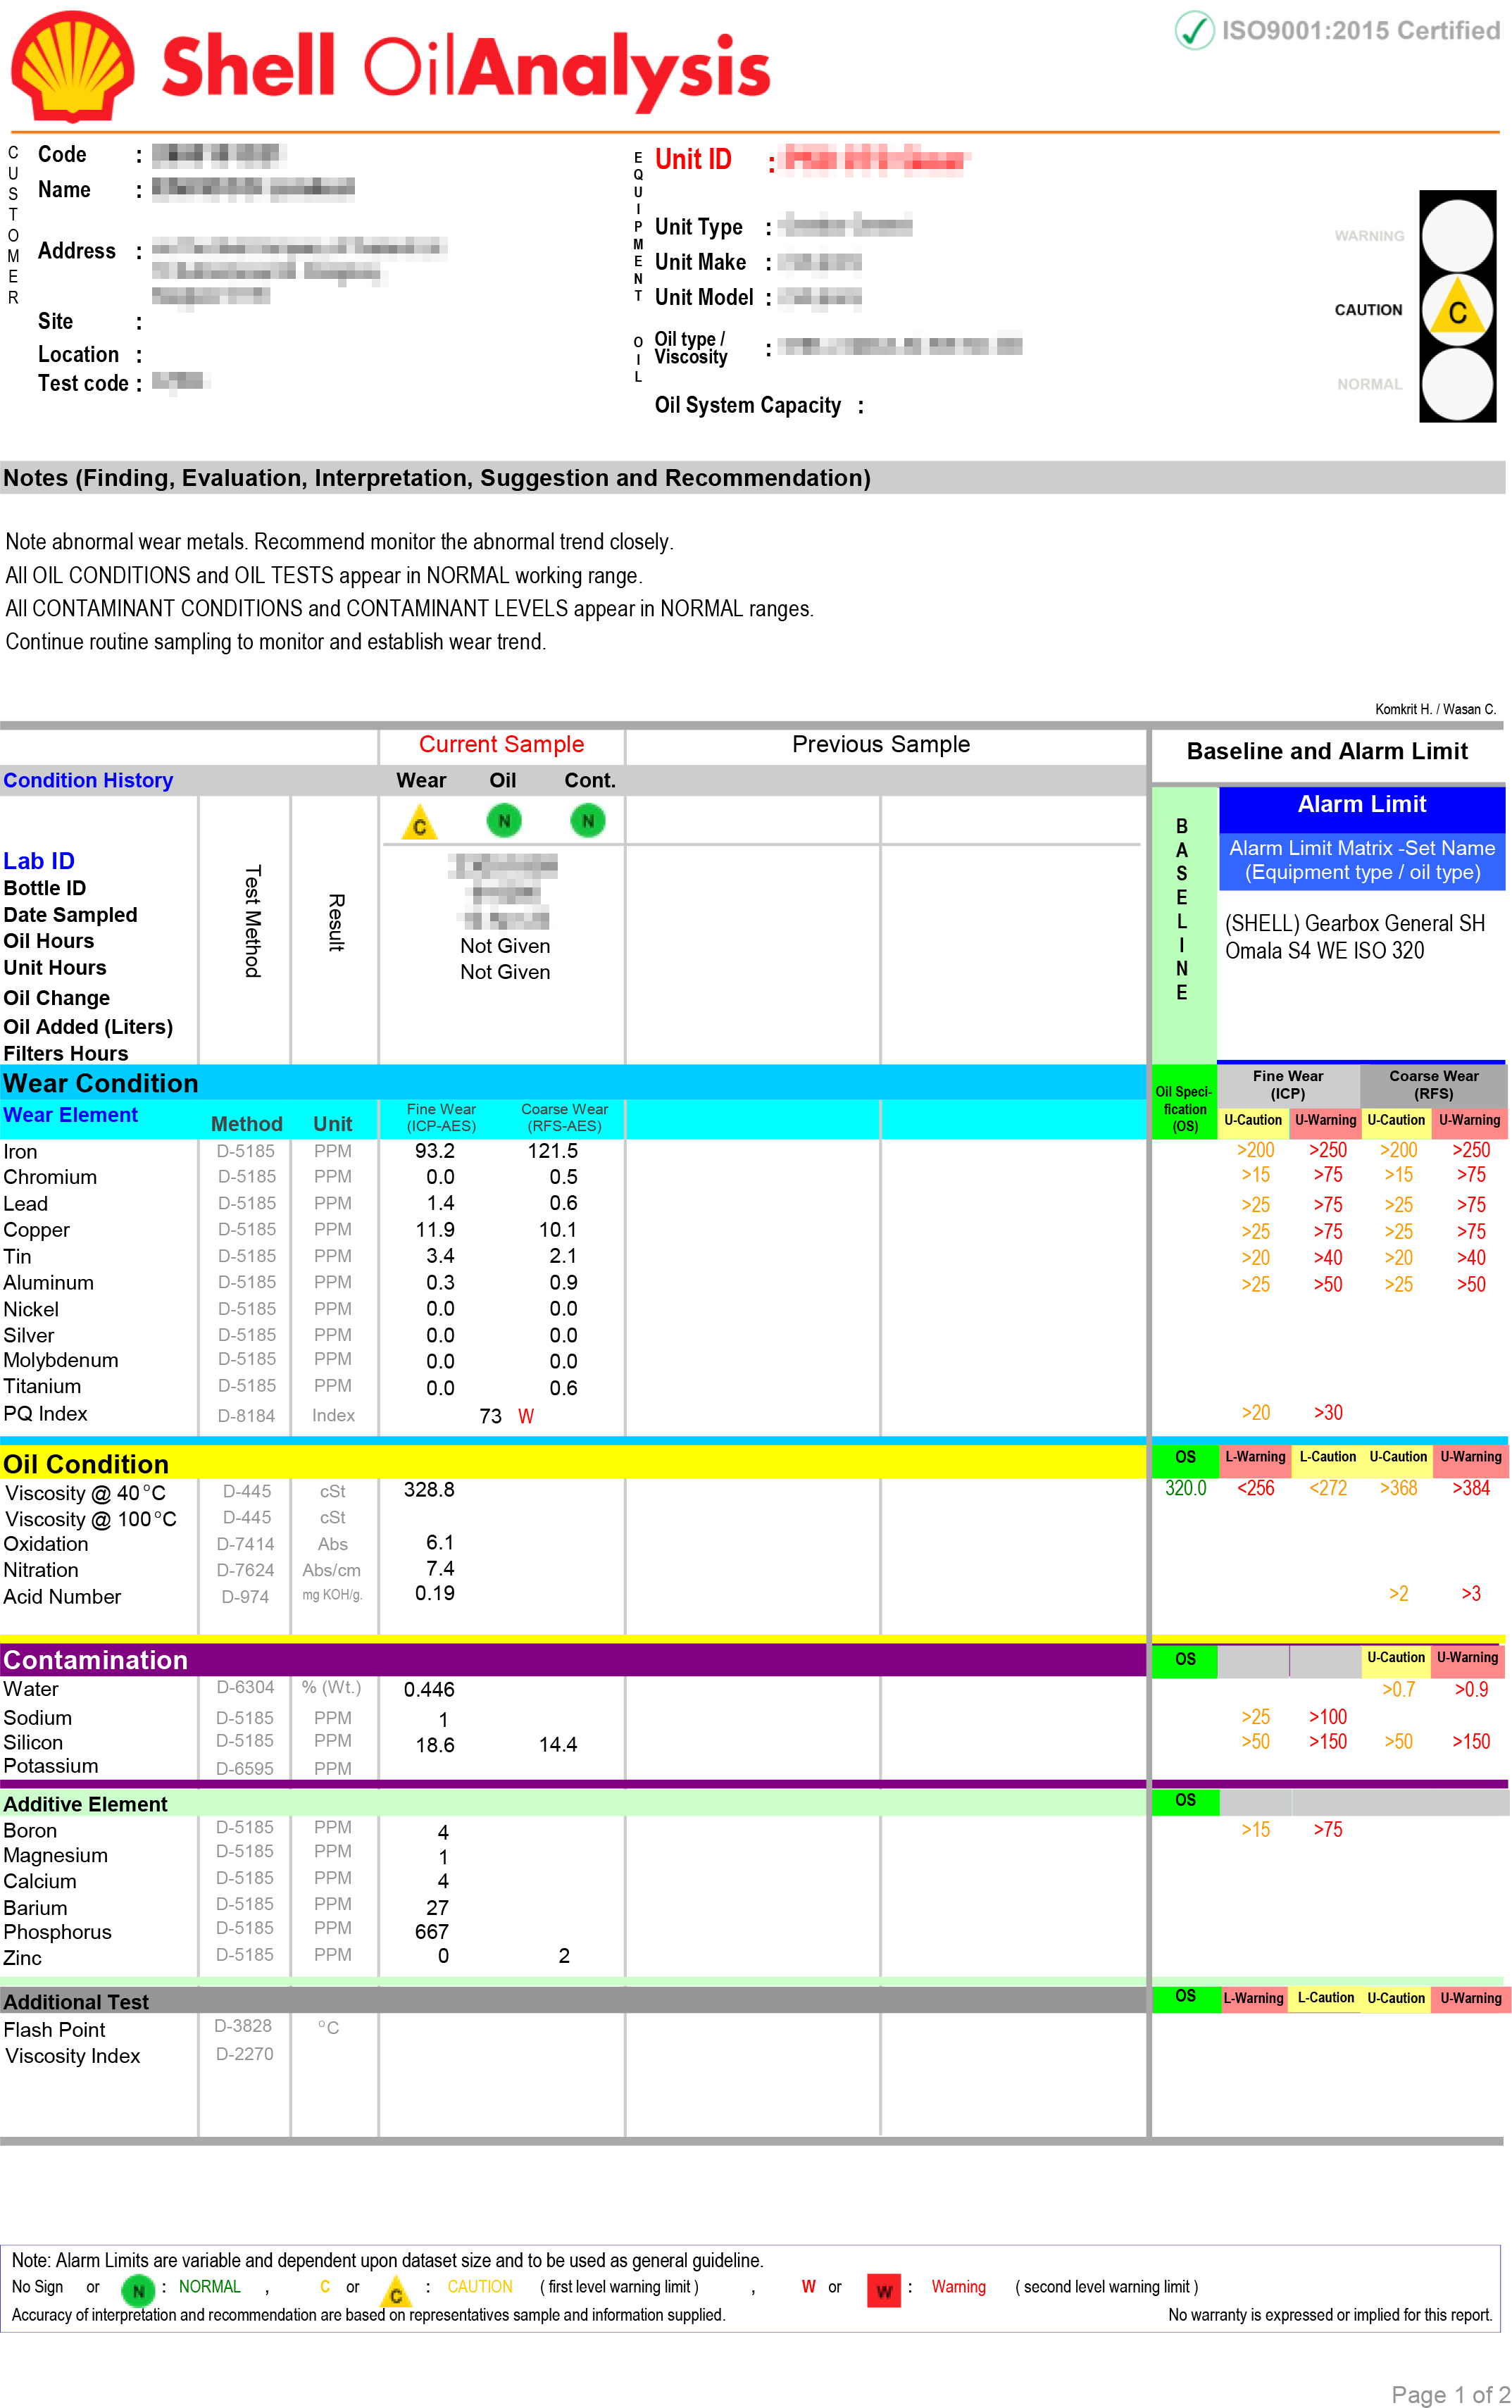Click the Additive Element section header
Screen dimensions: 1512x2408
573,1803
